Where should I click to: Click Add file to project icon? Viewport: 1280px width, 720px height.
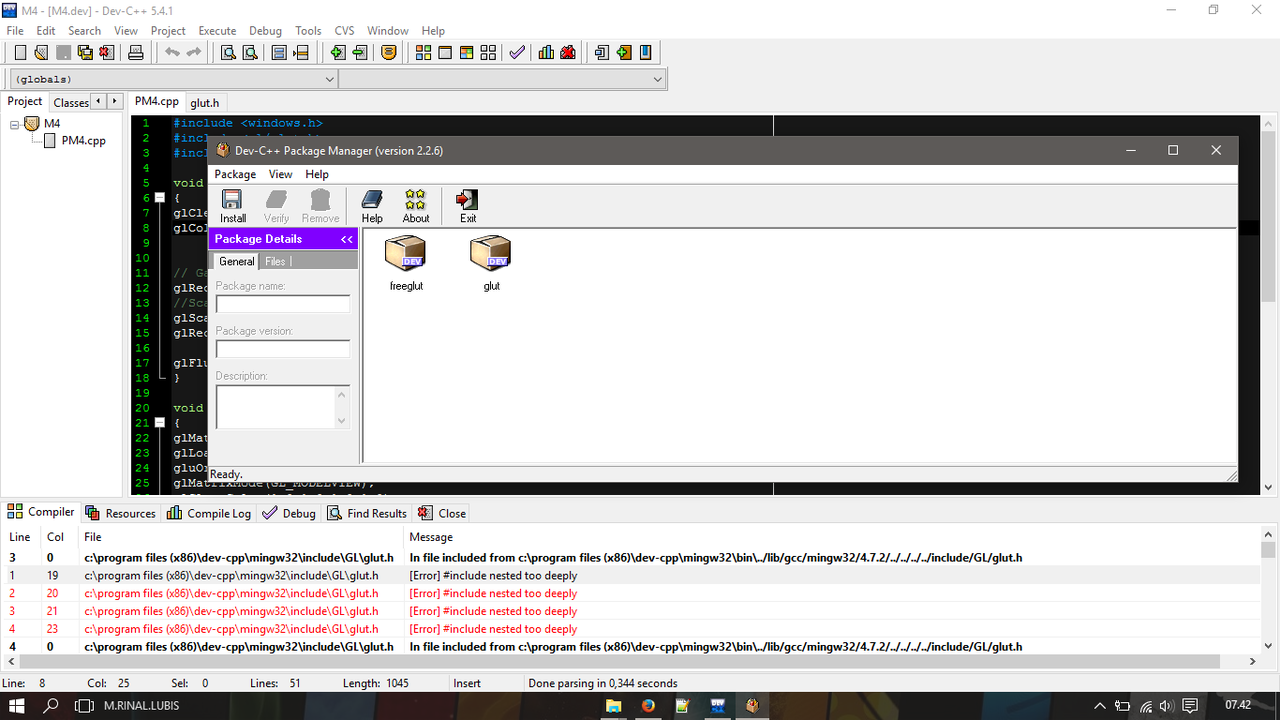point(338,53)
